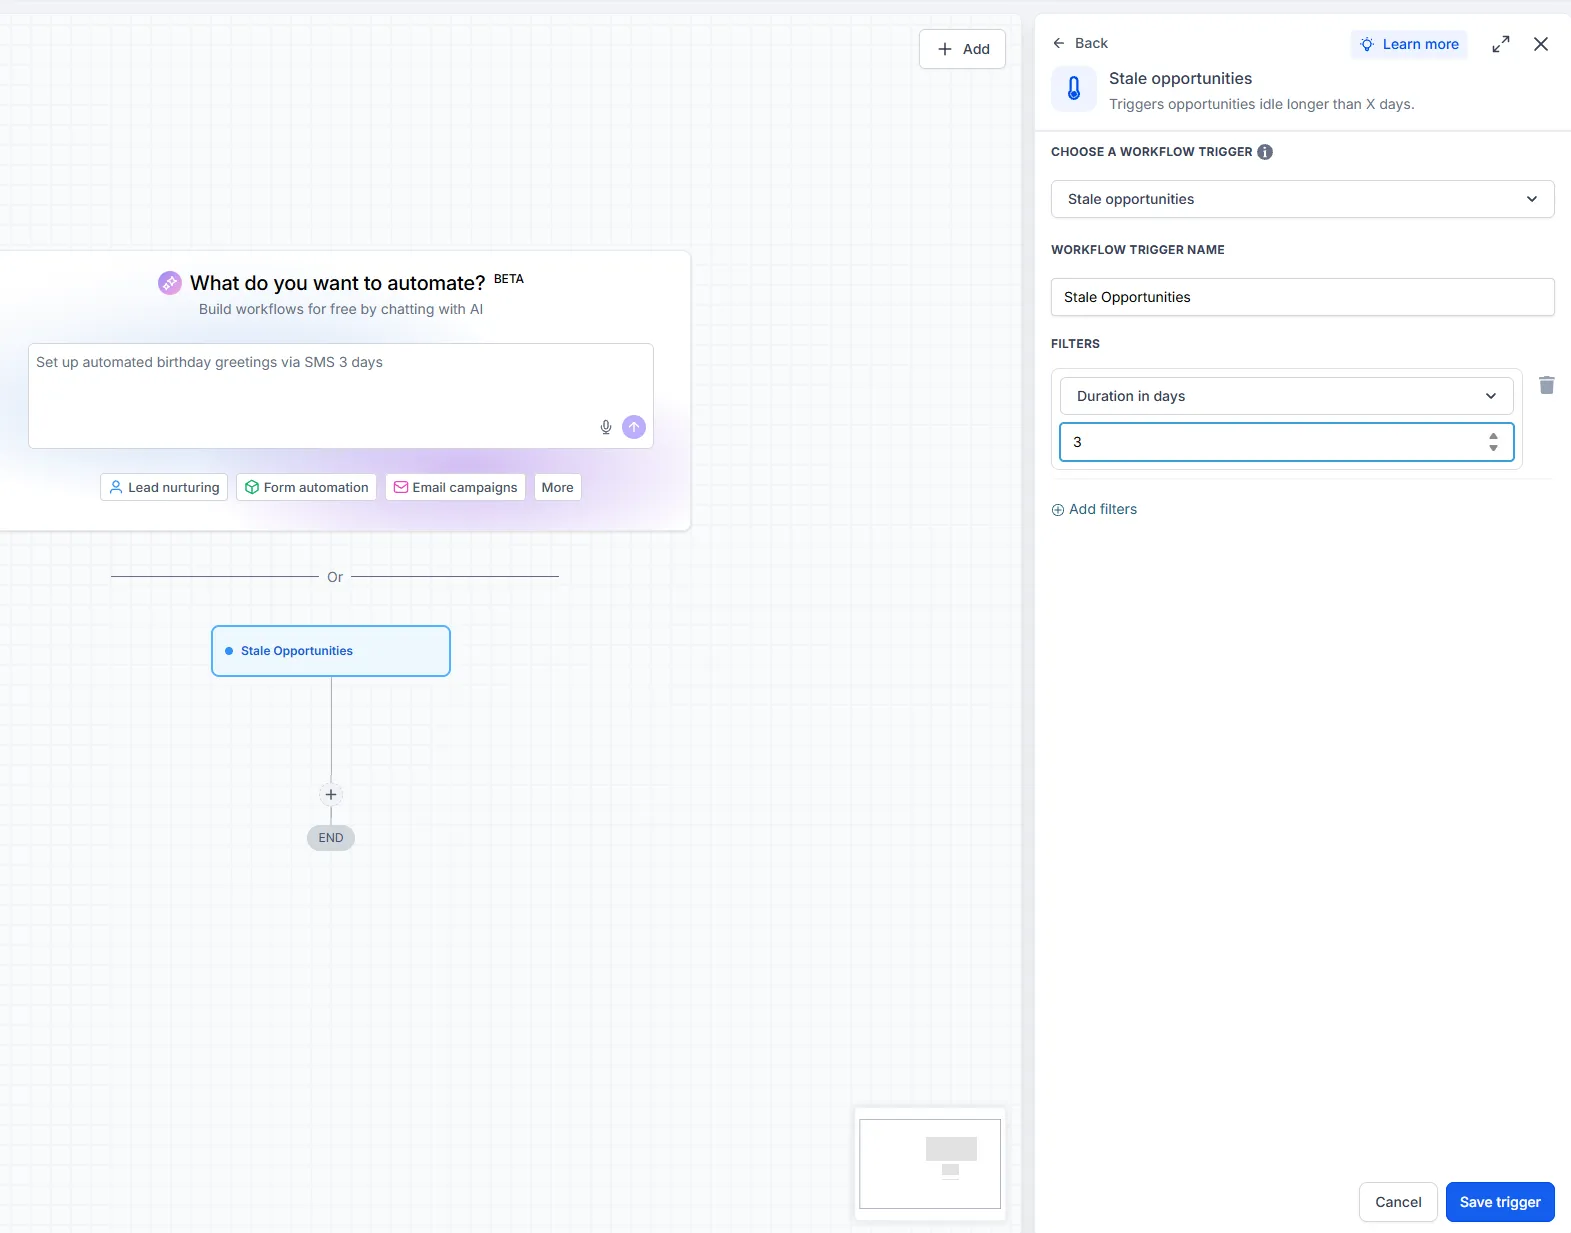
Task: Close the trigger settings panel
Action: click(1541, 44)
